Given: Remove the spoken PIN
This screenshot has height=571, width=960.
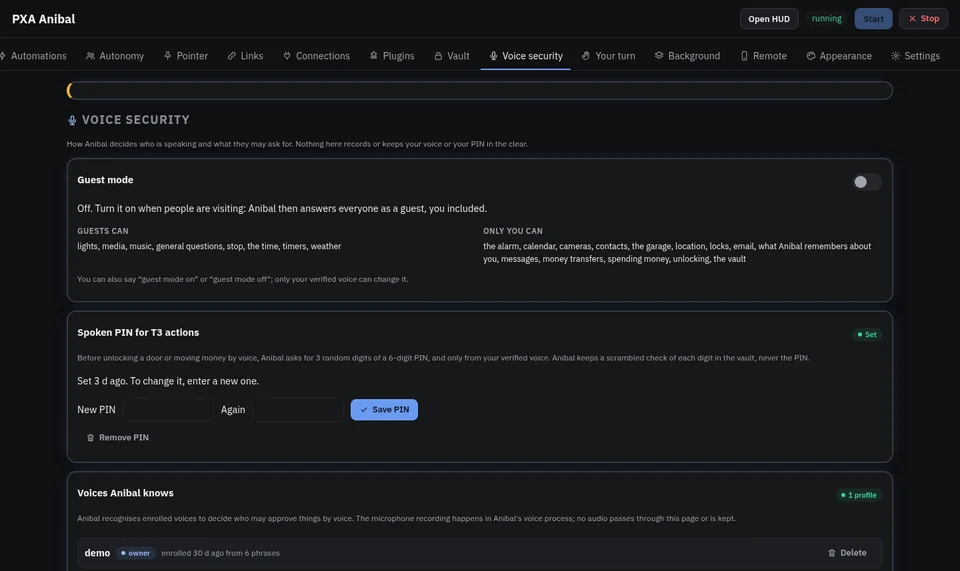Looking at the screenshot, I should click(x=118, y=438).
